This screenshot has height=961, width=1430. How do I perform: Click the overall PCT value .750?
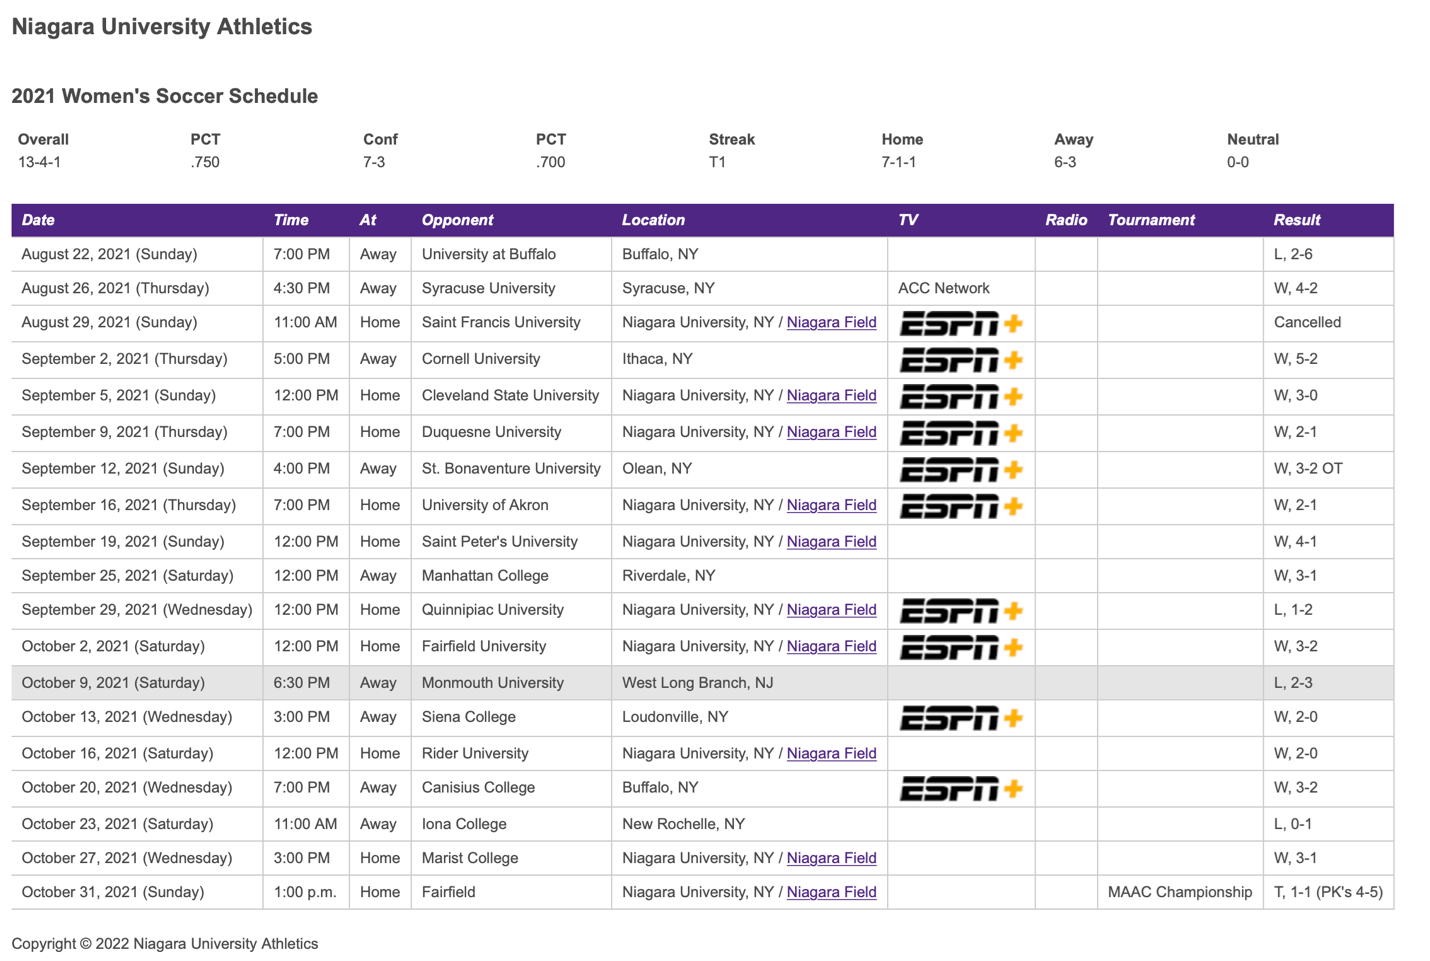205,162
